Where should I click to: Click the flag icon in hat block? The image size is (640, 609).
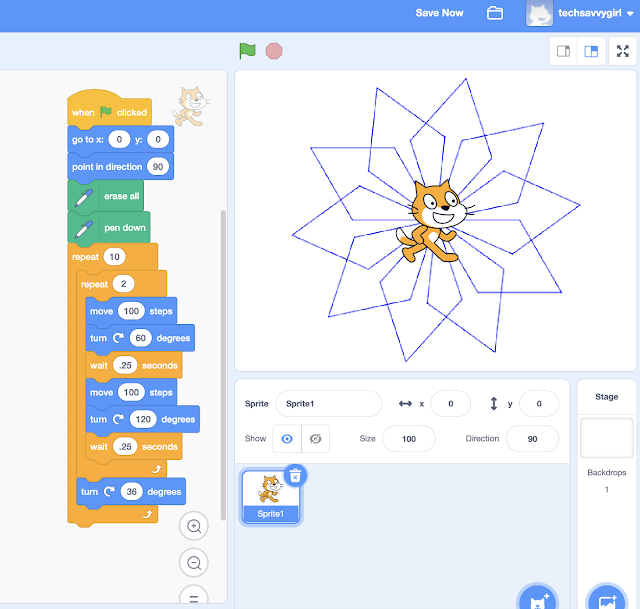pyautogui.click(x=106, y=111)
